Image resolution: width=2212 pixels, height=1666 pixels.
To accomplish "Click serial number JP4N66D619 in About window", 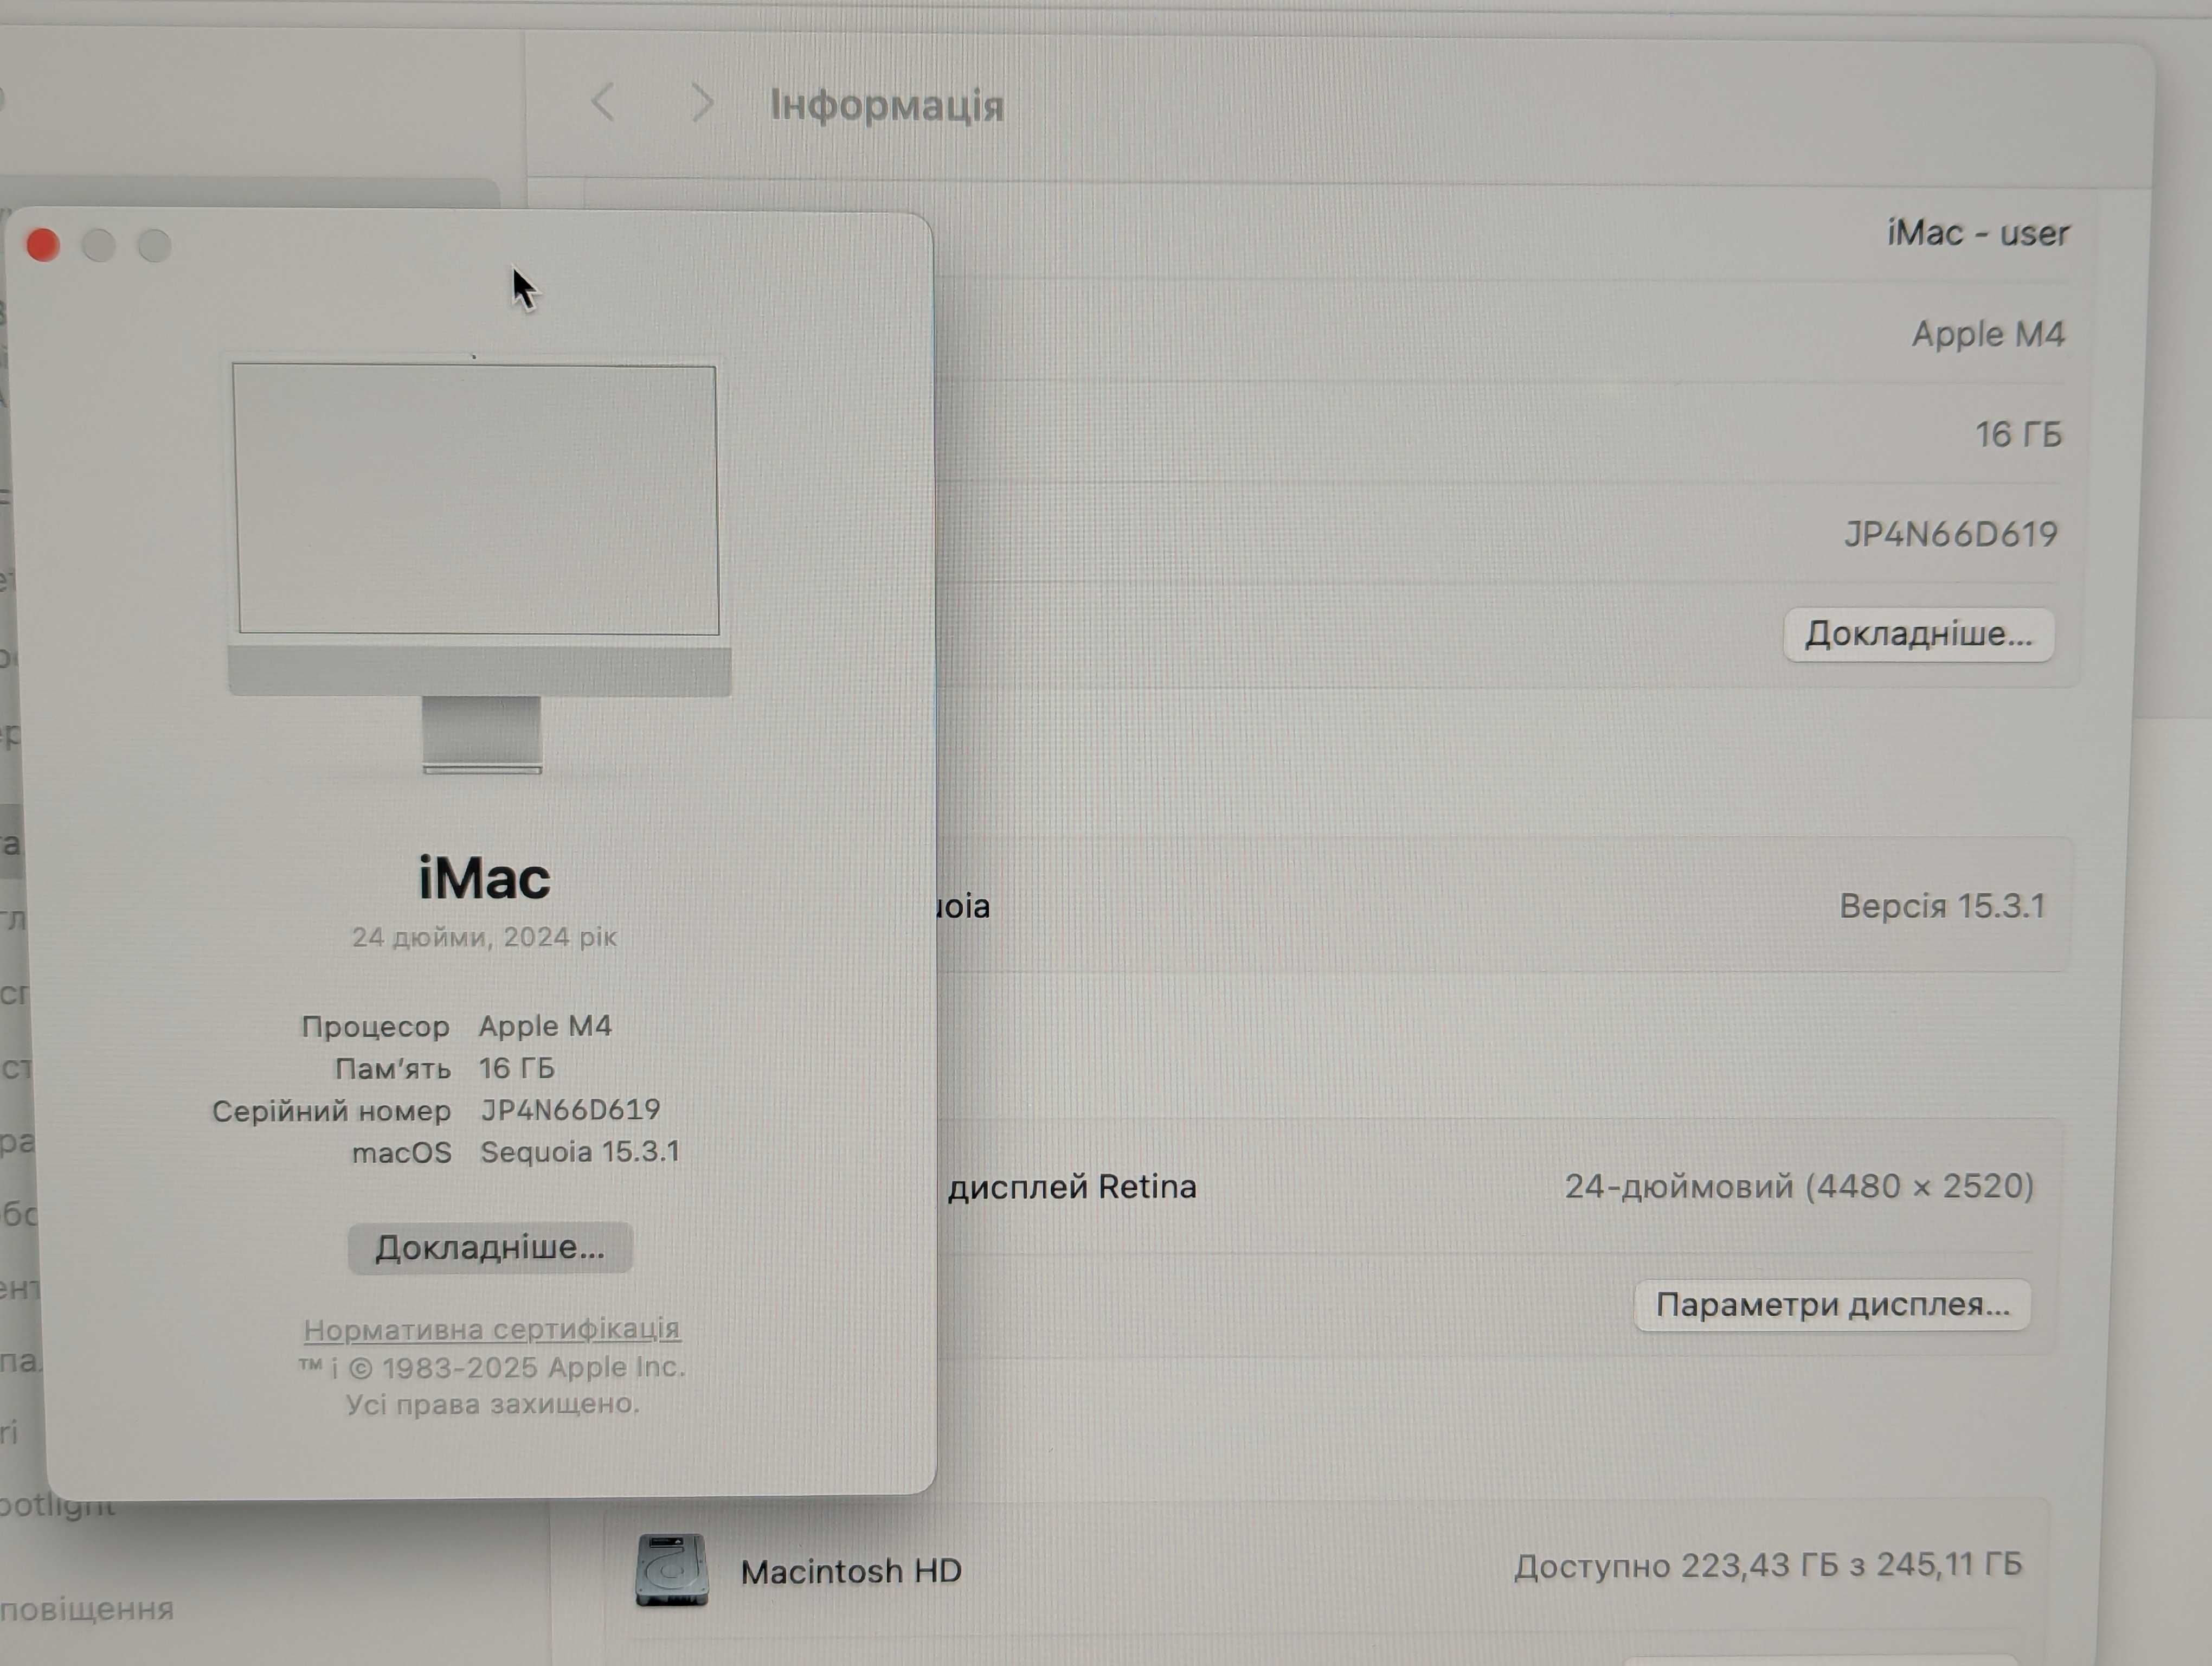I will point(570,1110).
